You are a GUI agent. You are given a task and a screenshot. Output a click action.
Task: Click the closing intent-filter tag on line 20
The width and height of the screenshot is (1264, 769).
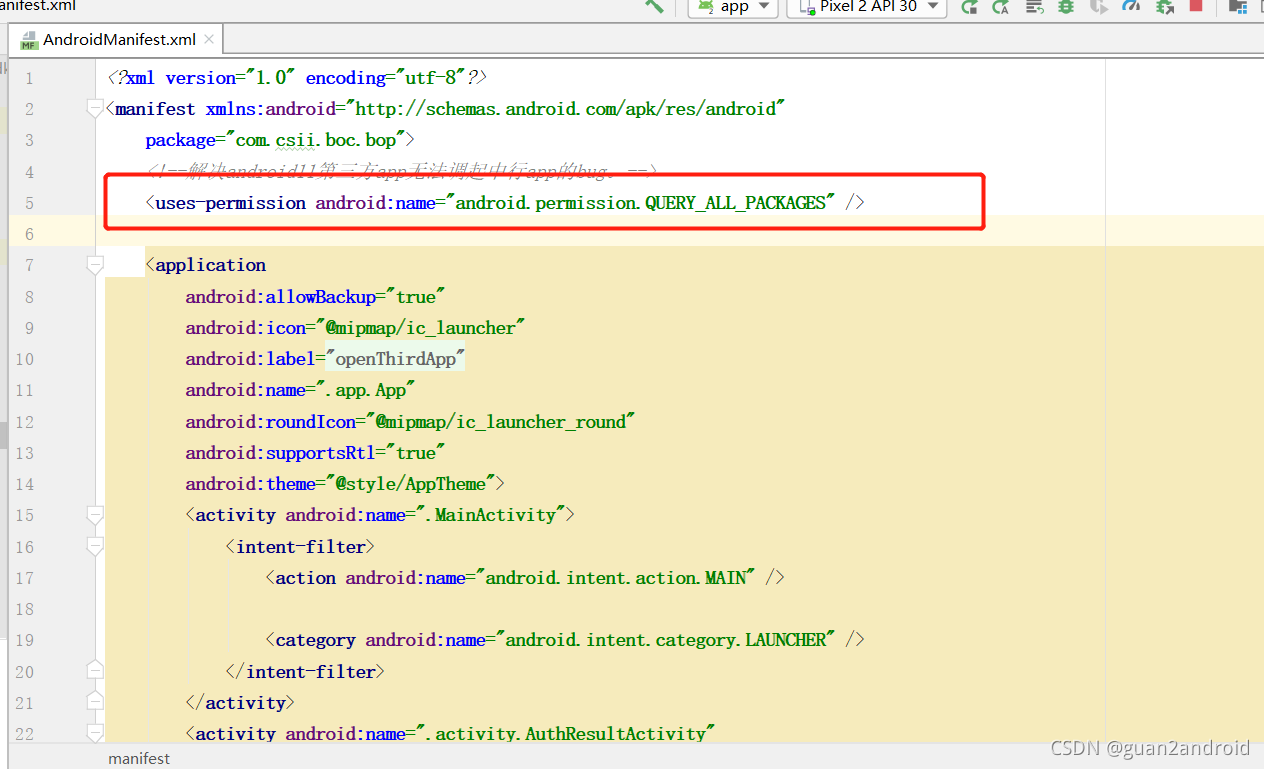(305, 672)
